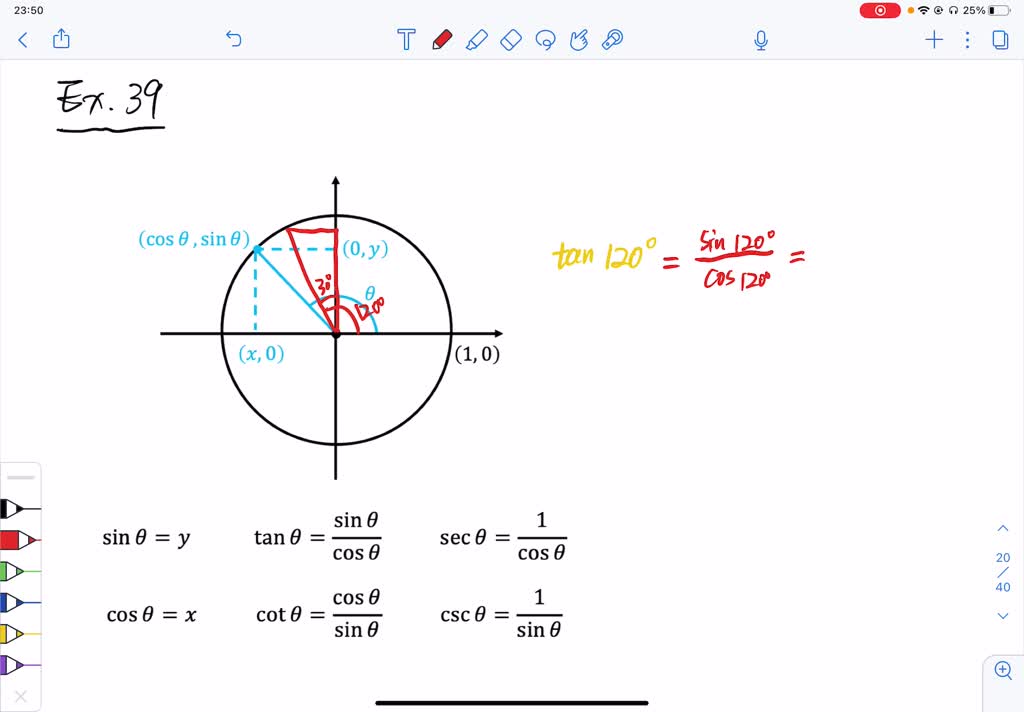
Task: Tap the (0, y) point label
Action: [x=365, y=248]
